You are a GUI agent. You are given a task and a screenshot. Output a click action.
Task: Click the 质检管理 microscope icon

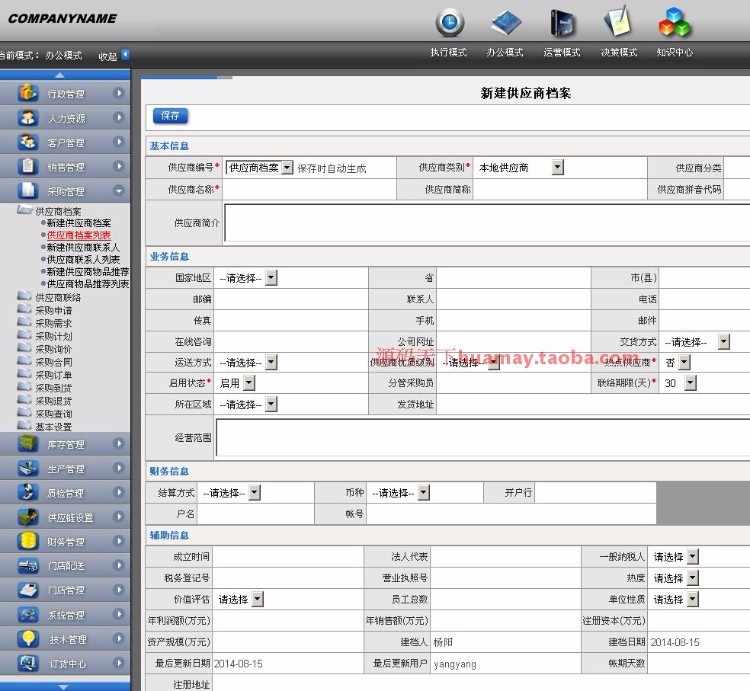coord(28,492)
